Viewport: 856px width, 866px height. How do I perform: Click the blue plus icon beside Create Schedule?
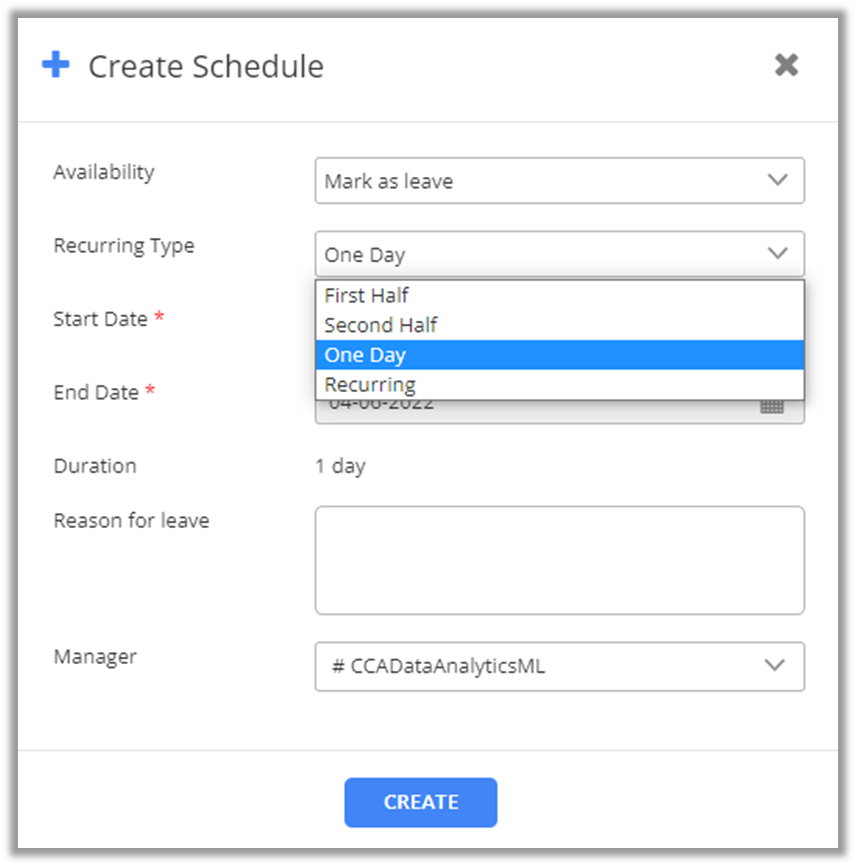(x=56, y=66)
